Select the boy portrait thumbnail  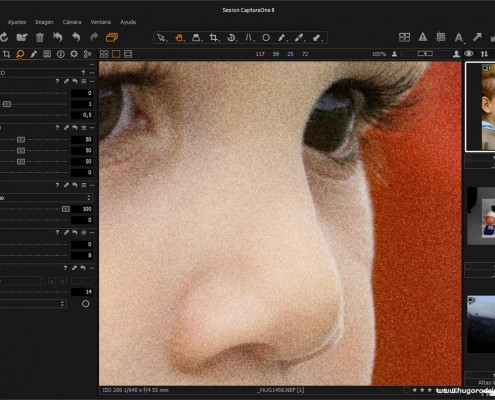pos(481,107)
